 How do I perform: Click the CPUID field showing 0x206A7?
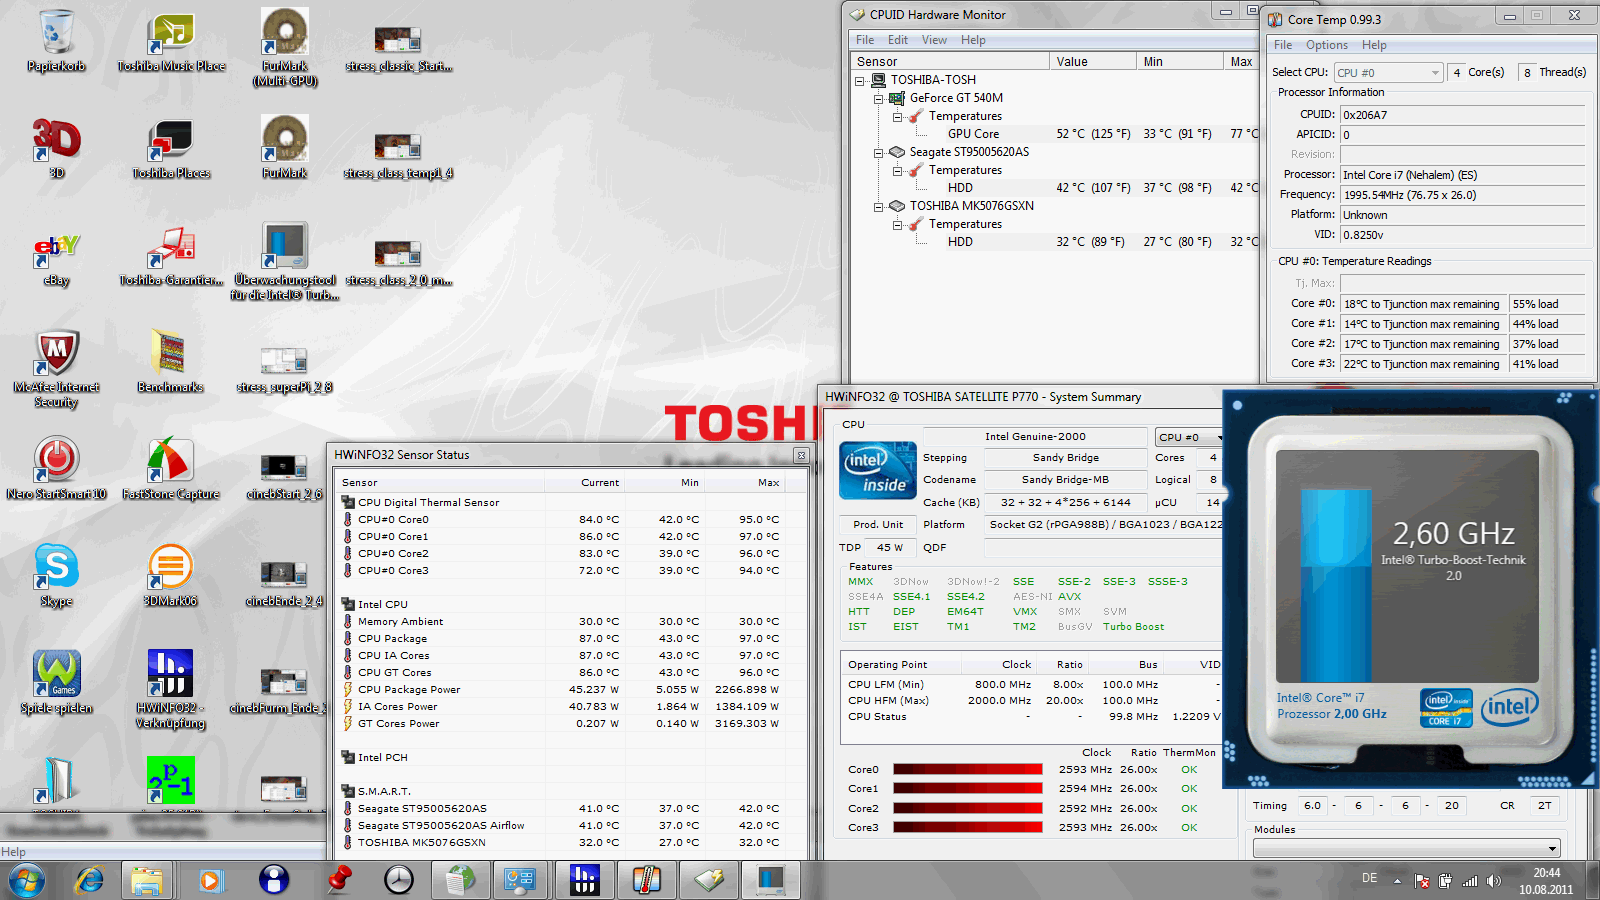1463,115
